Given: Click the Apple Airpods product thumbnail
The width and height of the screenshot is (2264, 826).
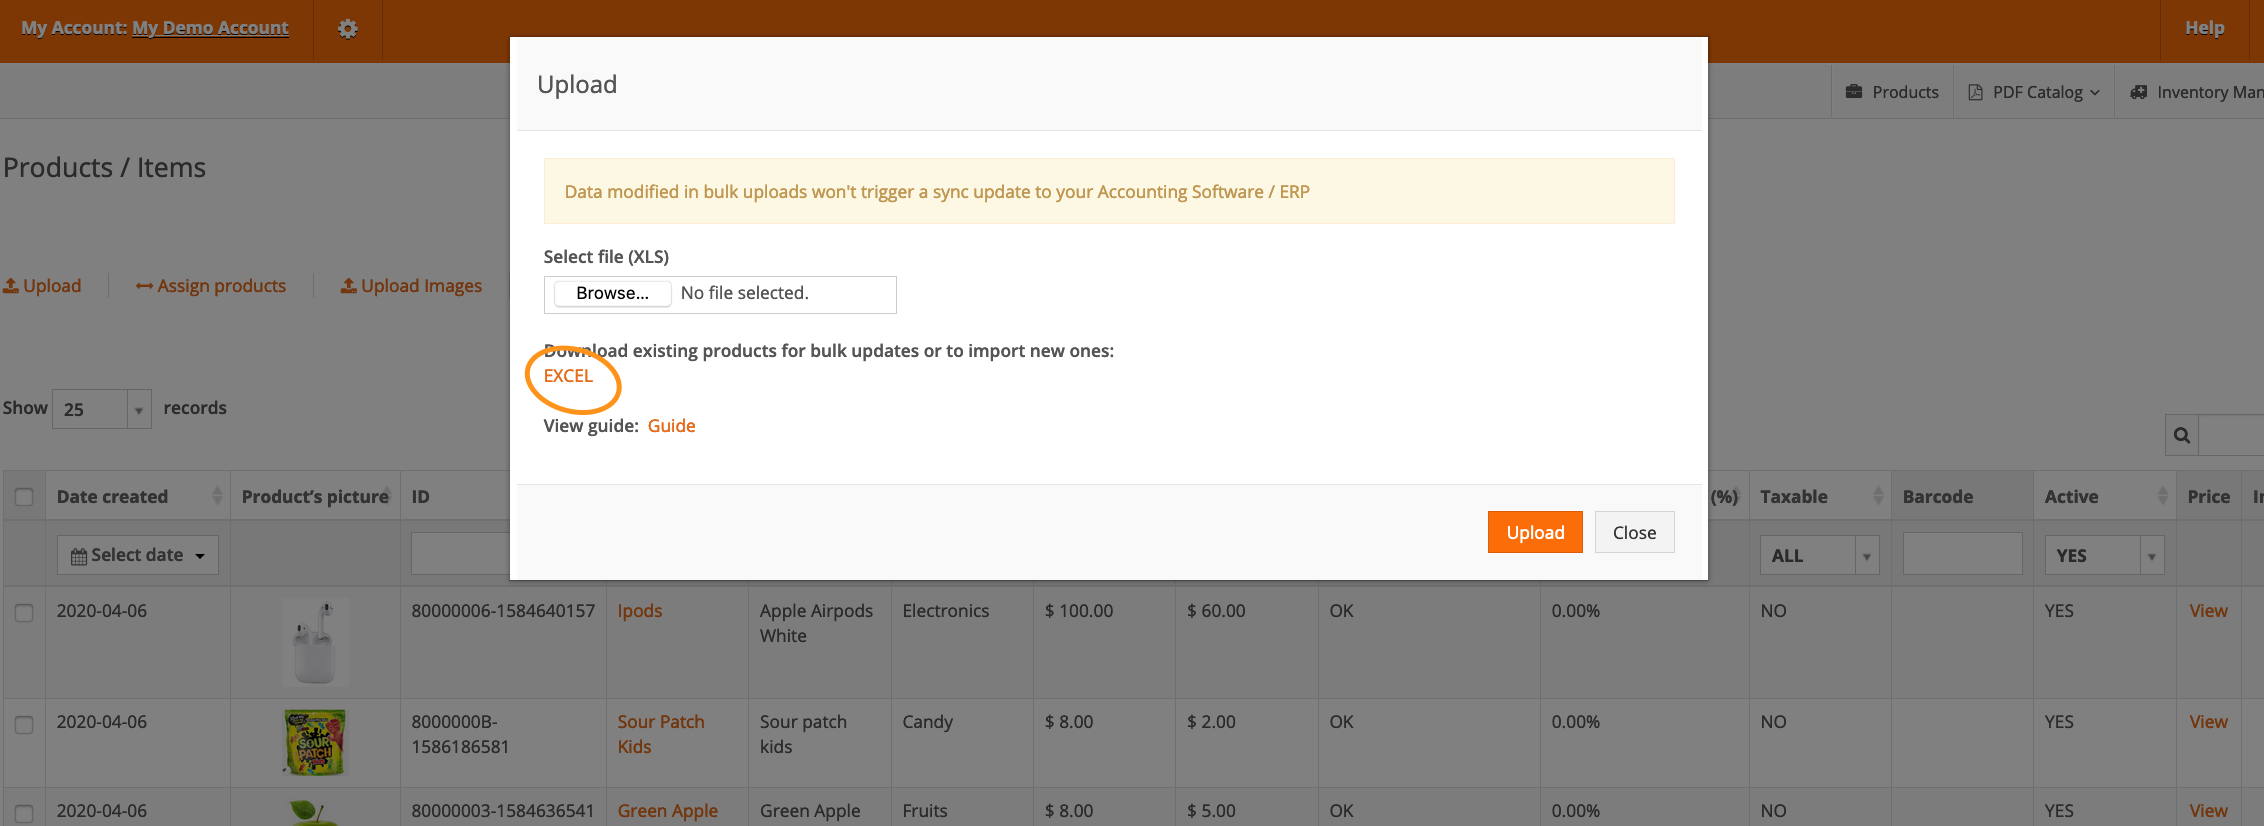Looking at the screenshot, I should coord(315,641).
